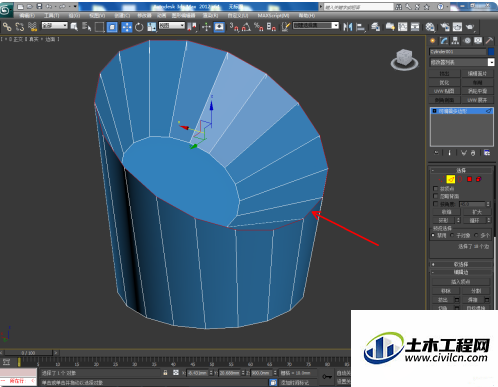This screenshot has height=387, width=498.
Task: Open the Curve Editor icon
Action: [403, 27]
